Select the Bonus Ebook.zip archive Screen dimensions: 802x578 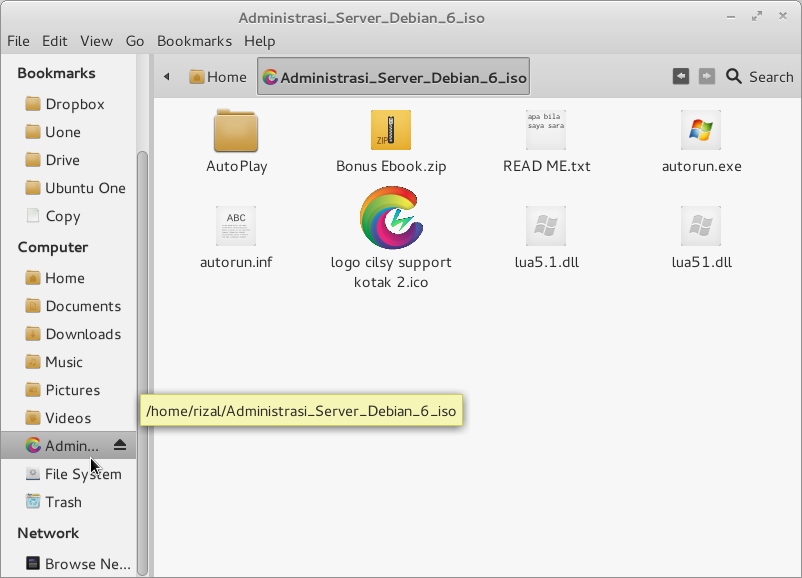(391, 131)
